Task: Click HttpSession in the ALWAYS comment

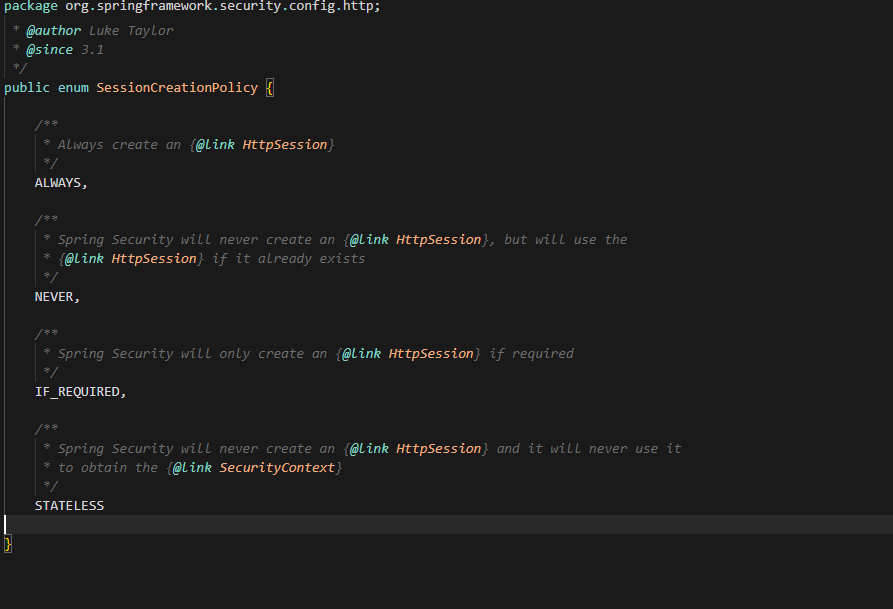Action: [x=285, y=145]
